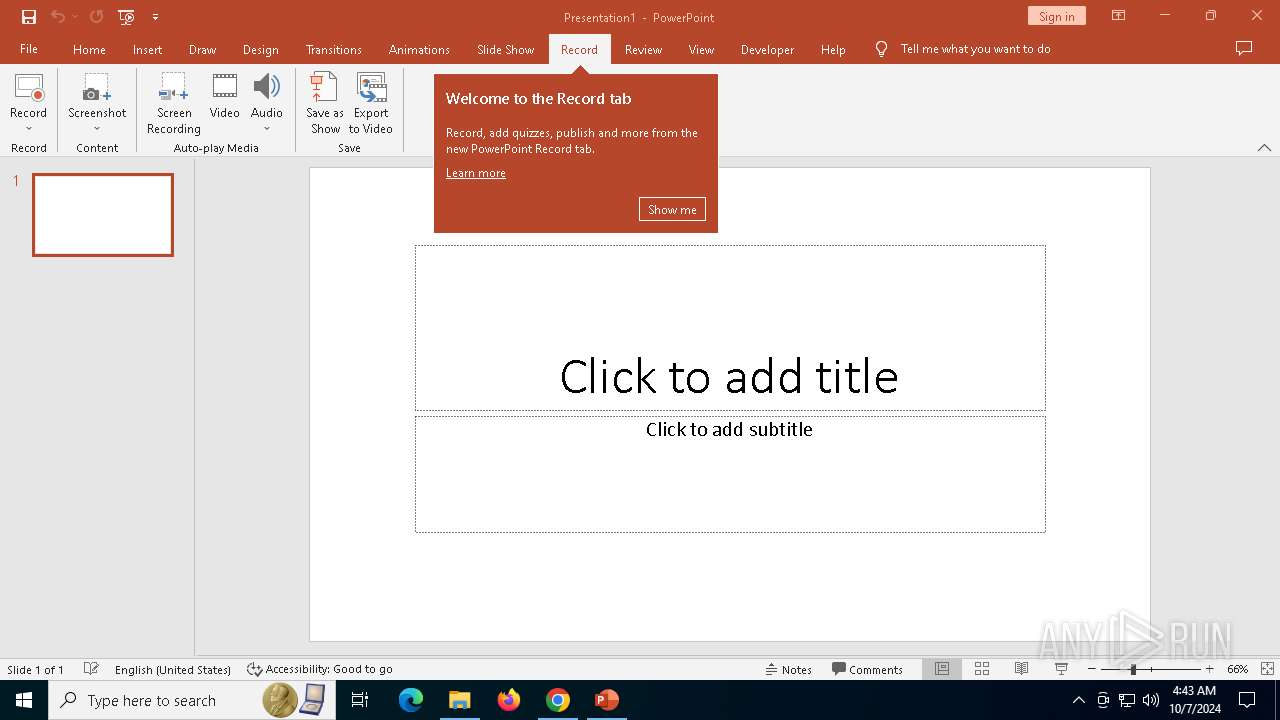This screenshot has width=1280, height=720.
Task: Switch to Slide Sorter view
Action: (x=982, y=669)
